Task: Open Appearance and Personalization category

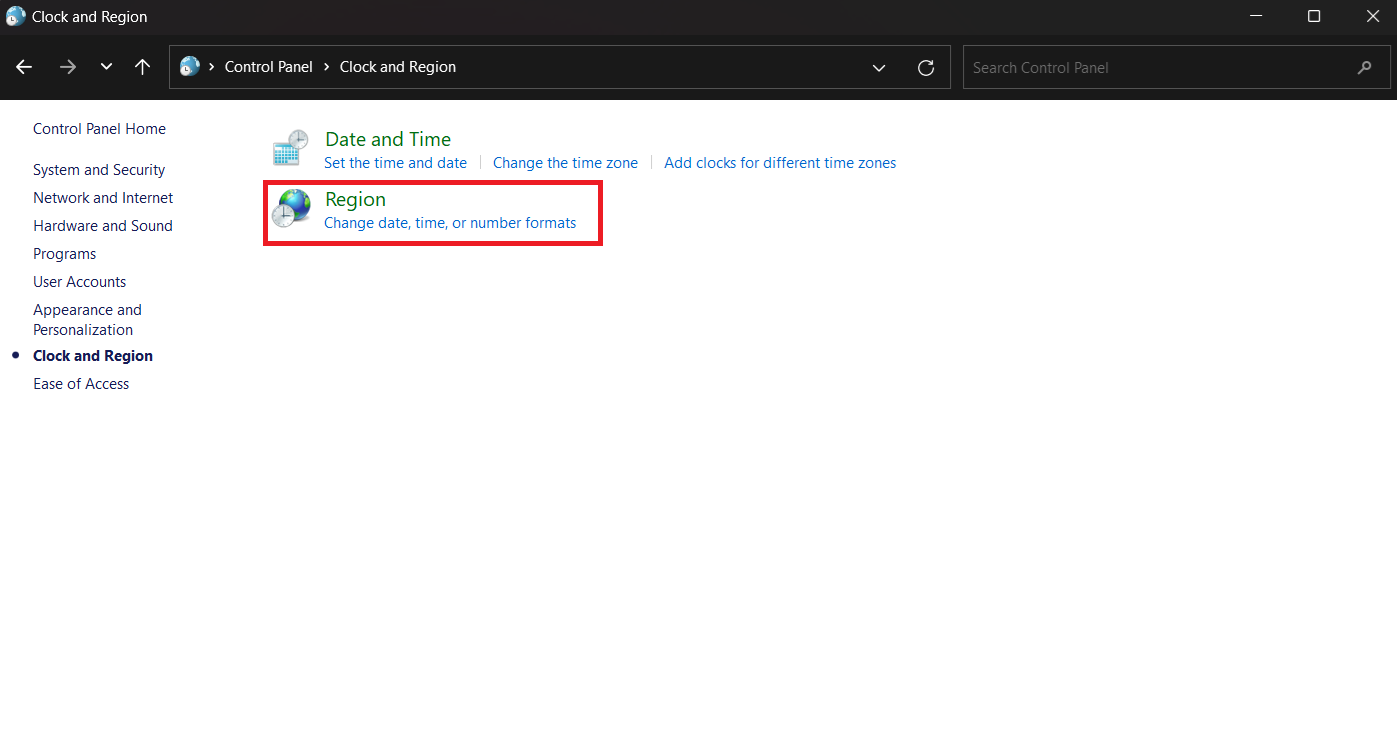Action: [87, 320]
